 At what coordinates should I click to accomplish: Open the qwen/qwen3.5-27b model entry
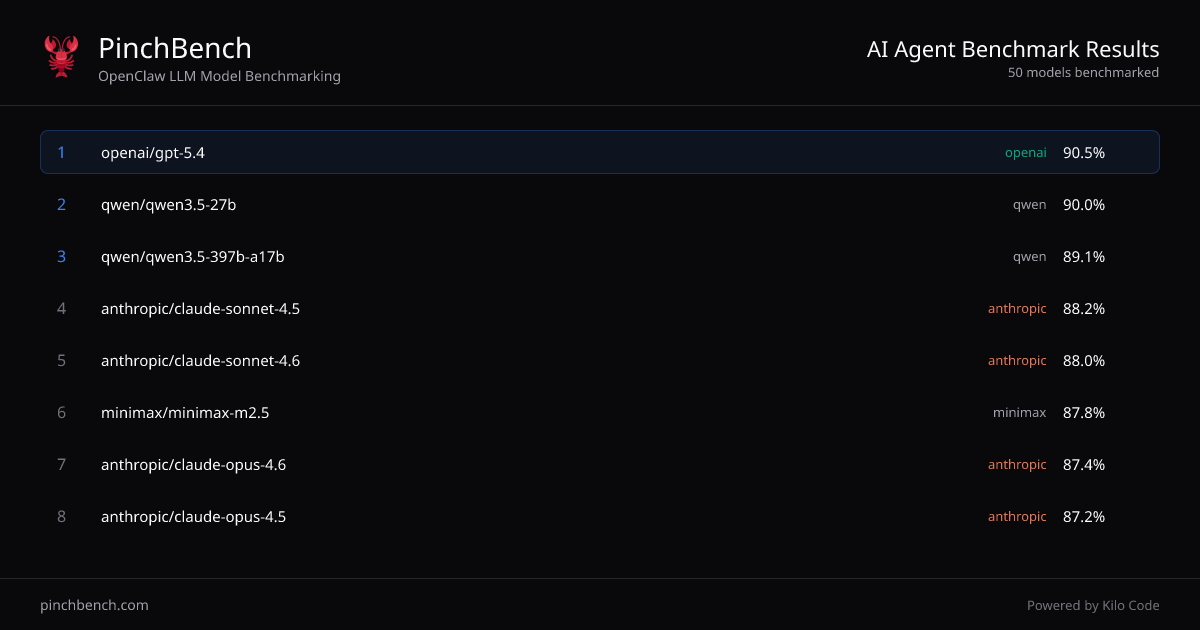[168, 205]
